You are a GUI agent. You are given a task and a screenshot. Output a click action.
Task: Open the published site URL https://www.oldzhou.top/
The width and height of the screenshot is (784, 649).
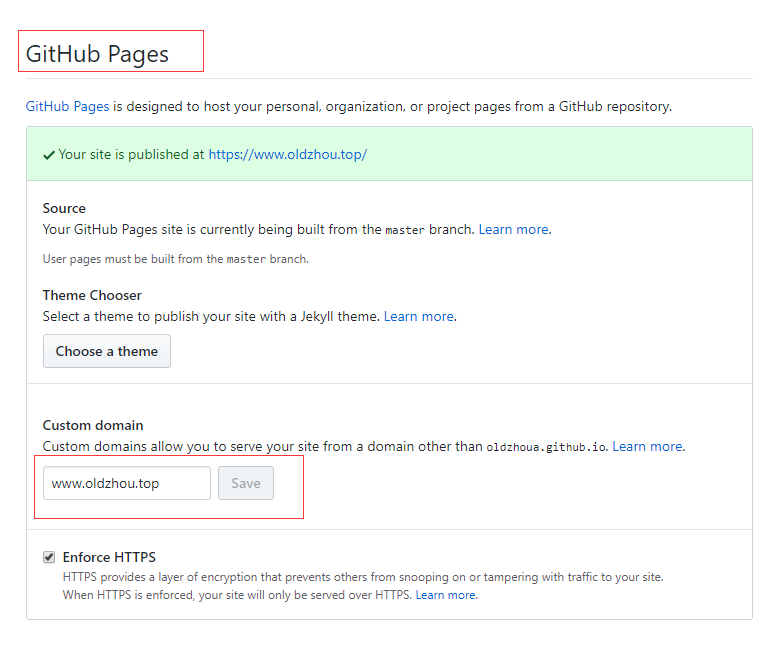coord(288,154)
